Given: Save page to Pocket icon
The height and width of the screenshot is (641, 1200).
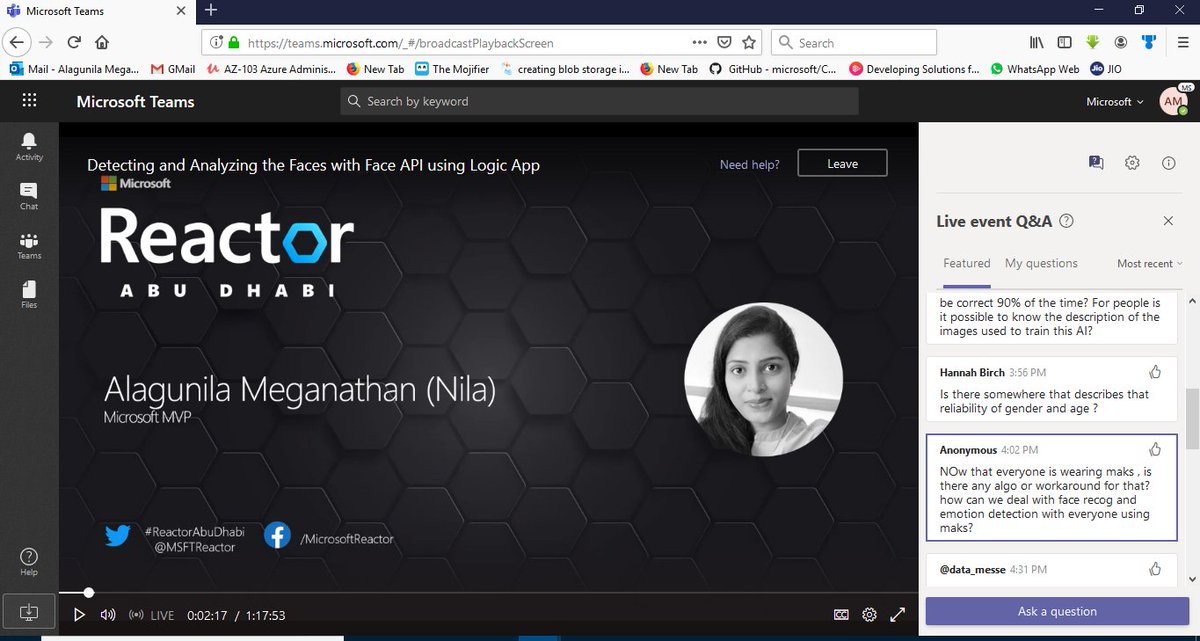Looking at the screenshot, I should [x=726, y=43].
